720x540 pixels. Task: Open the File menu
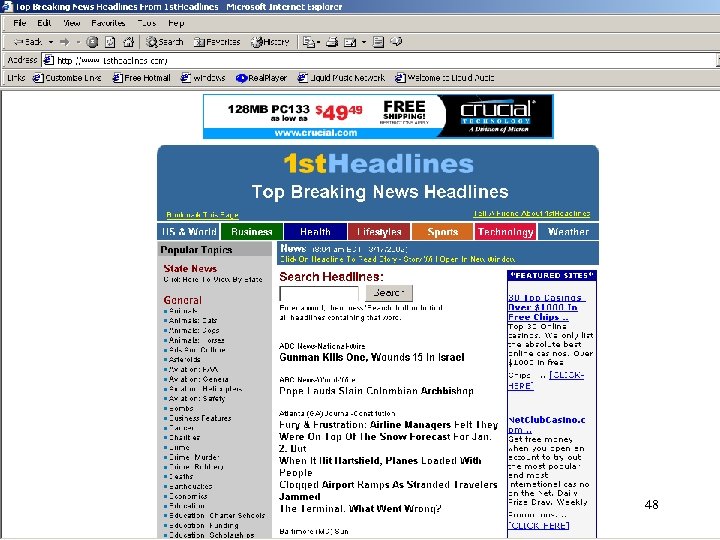pos(20,23)
